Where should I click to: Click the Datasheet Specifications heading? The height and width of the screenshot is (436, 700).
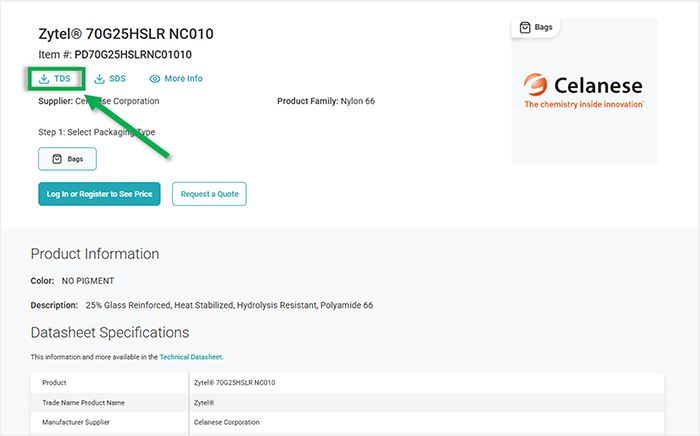110,332
